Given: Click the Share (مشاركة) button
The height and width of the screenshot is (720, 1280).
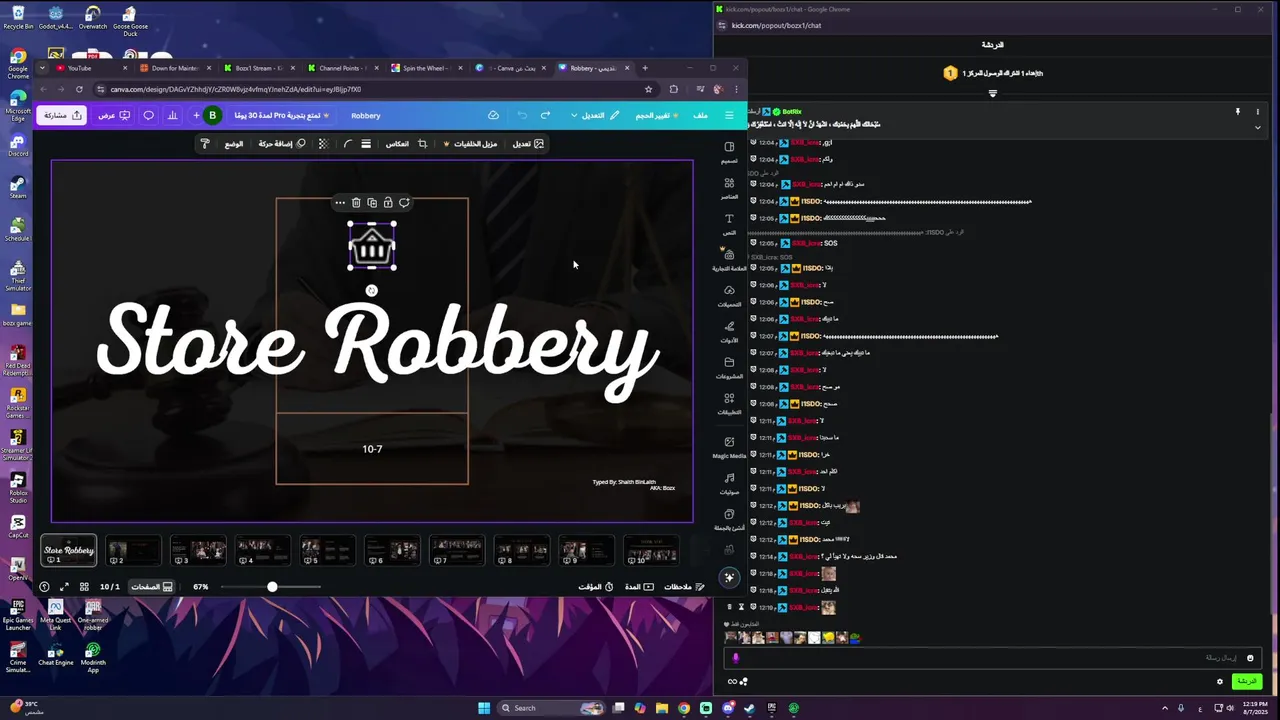Looking at the screenshot, I should pyautogui.click(x=62, y=115).
